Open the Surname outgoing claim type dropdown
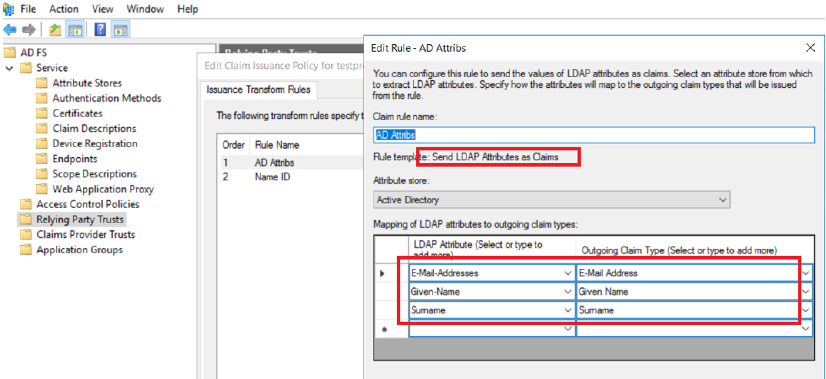This screenshot has height=379, width=826. [x=805, y=310]
